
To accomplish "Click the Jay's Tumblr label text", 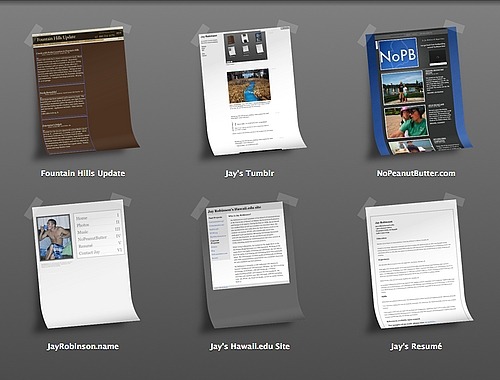I will coord(249,173).
